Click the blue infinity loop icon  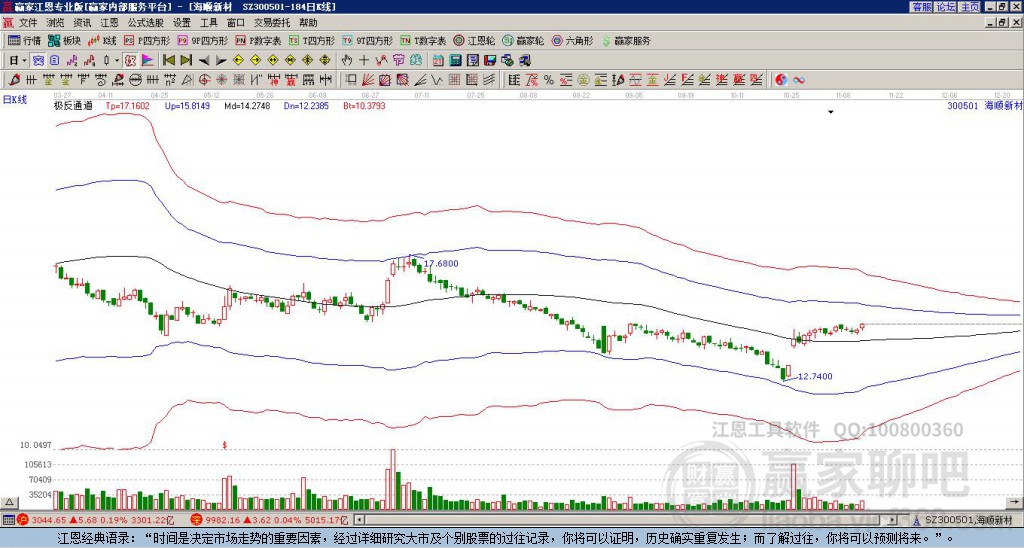click(x=798, y=80)
